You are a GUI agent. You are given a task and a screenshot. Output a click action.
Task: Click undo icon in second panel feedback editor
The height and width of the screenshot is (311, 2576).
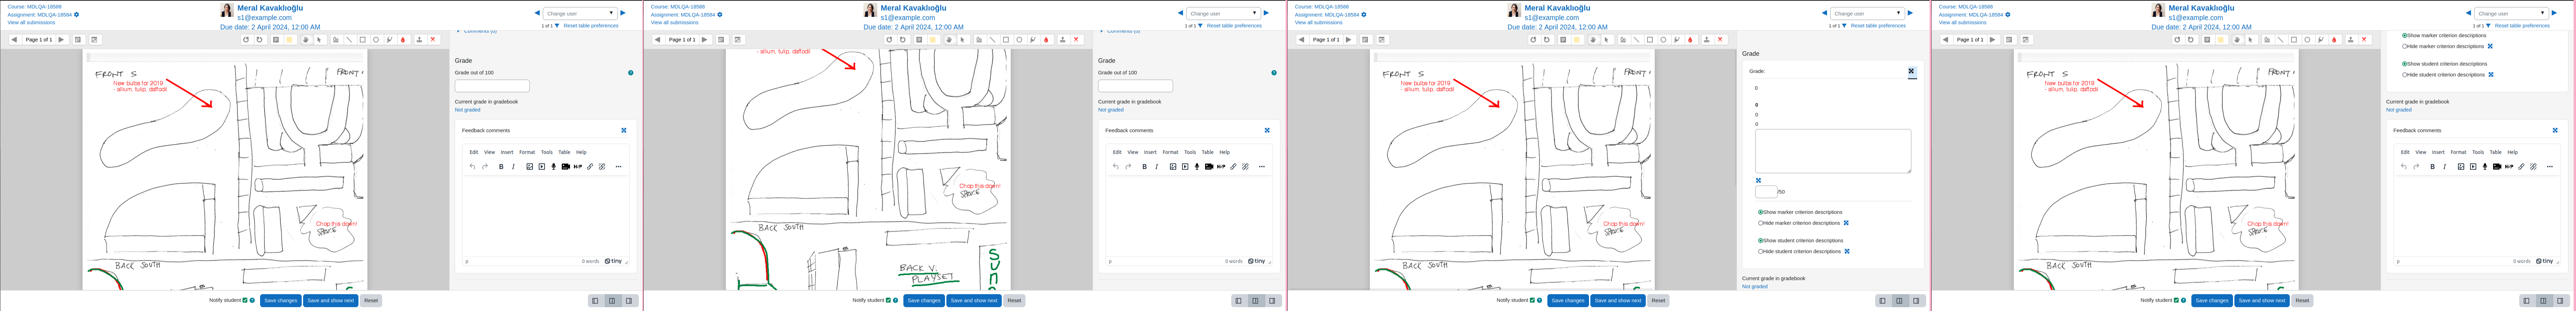(x=1115, y=167)
